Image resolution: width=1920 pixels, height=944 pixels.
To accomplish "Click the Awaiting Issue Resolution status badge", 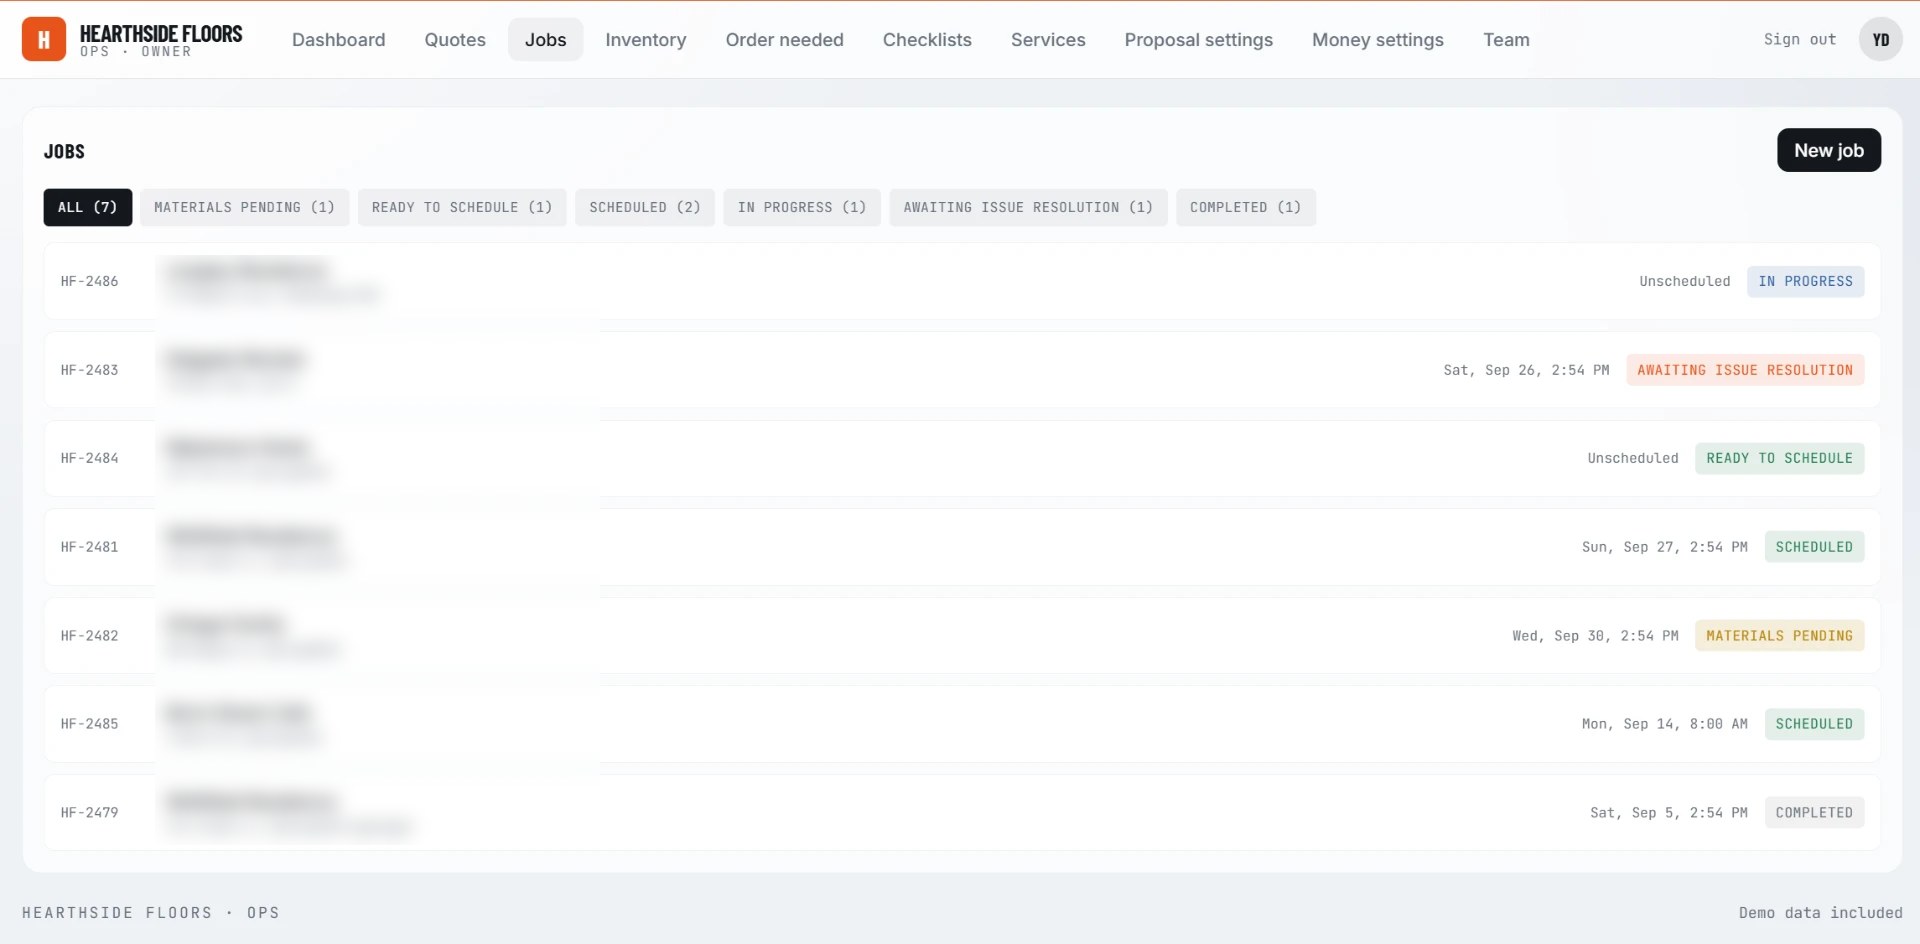I will click(1745, 370).
